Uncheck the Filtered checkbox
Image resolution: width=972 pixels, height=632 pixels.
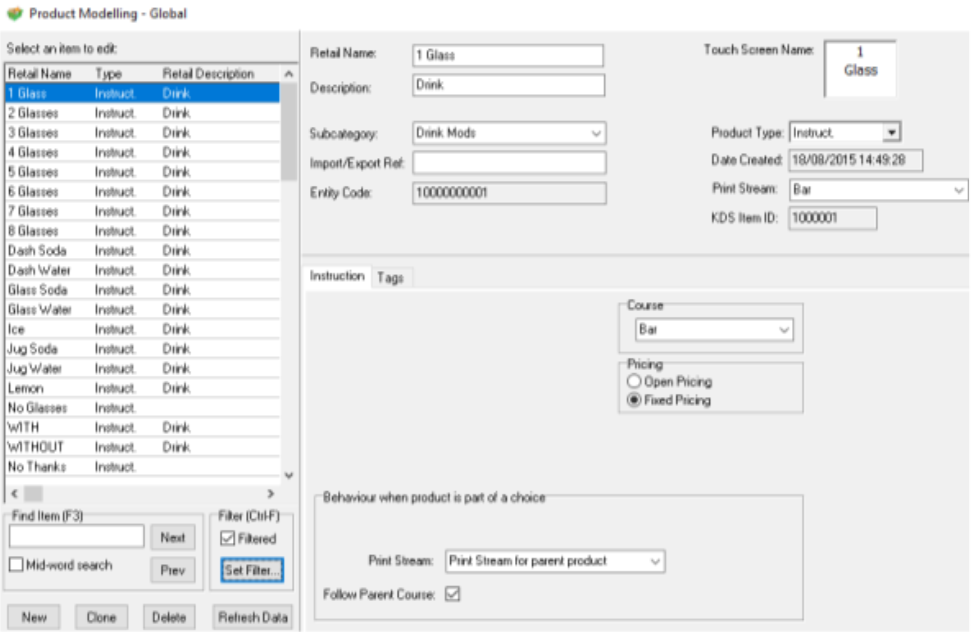(229, 539)
